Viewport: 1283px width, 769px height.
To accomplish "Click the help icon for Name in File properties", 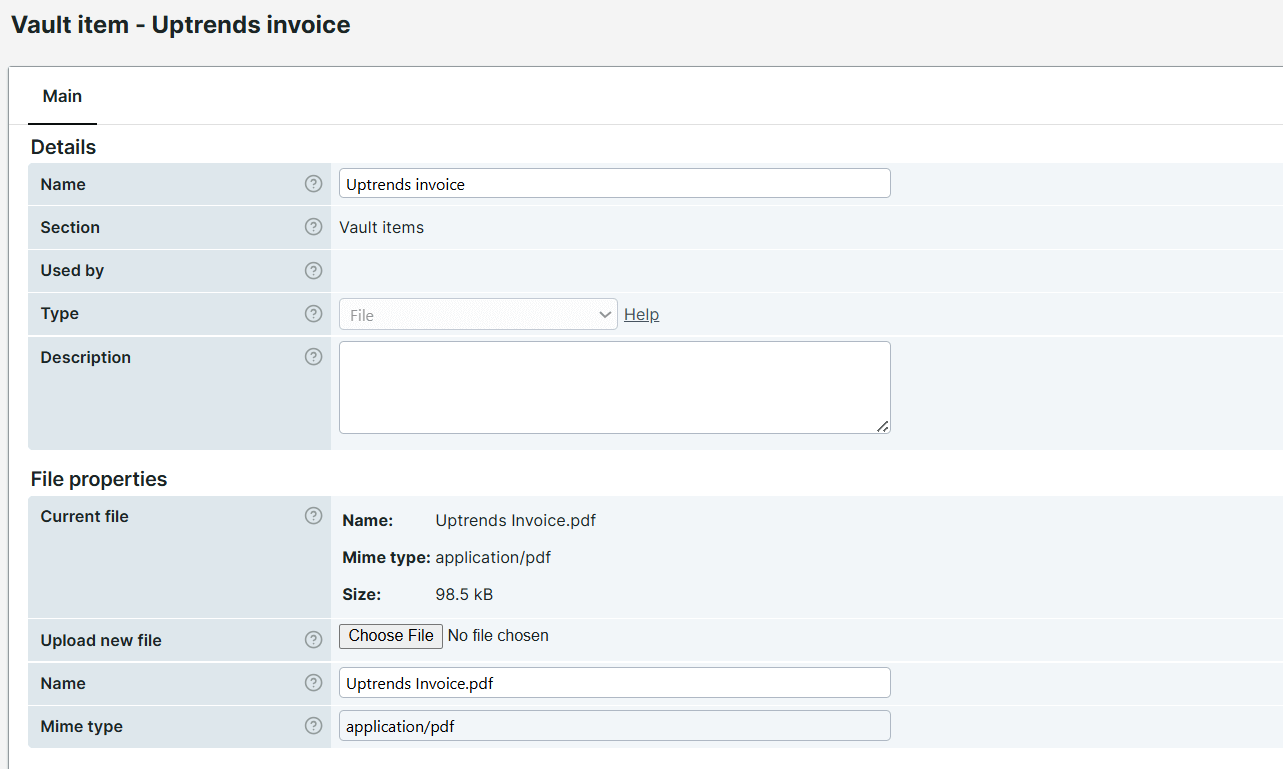I will coord(314,683).
